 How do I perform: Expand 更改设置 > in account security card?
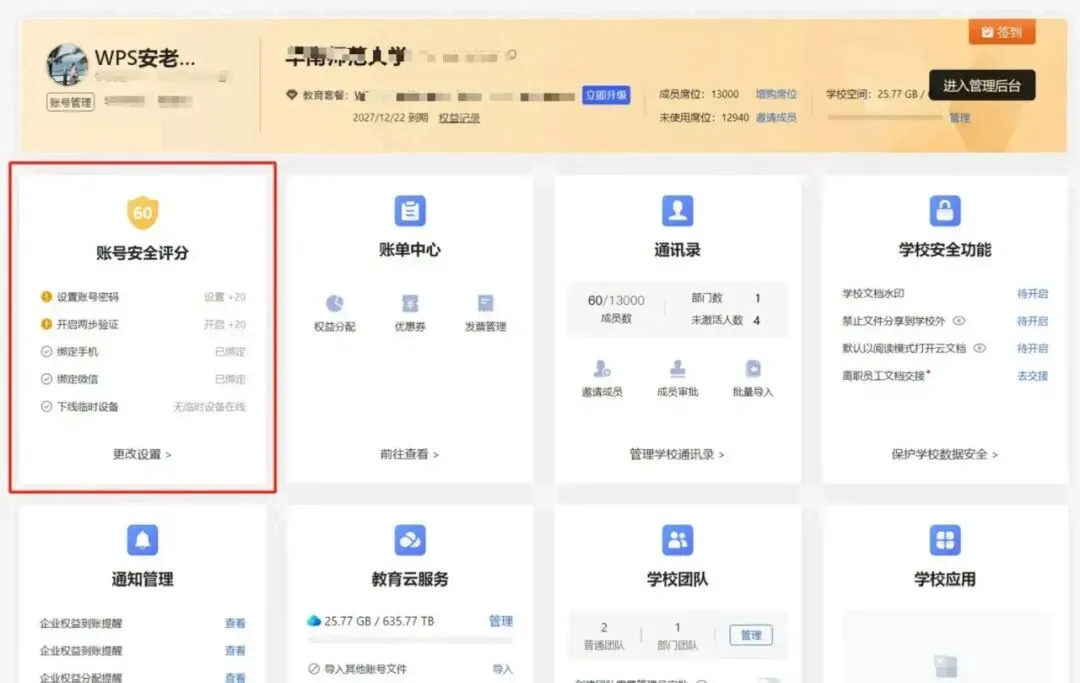click(142, 454)
